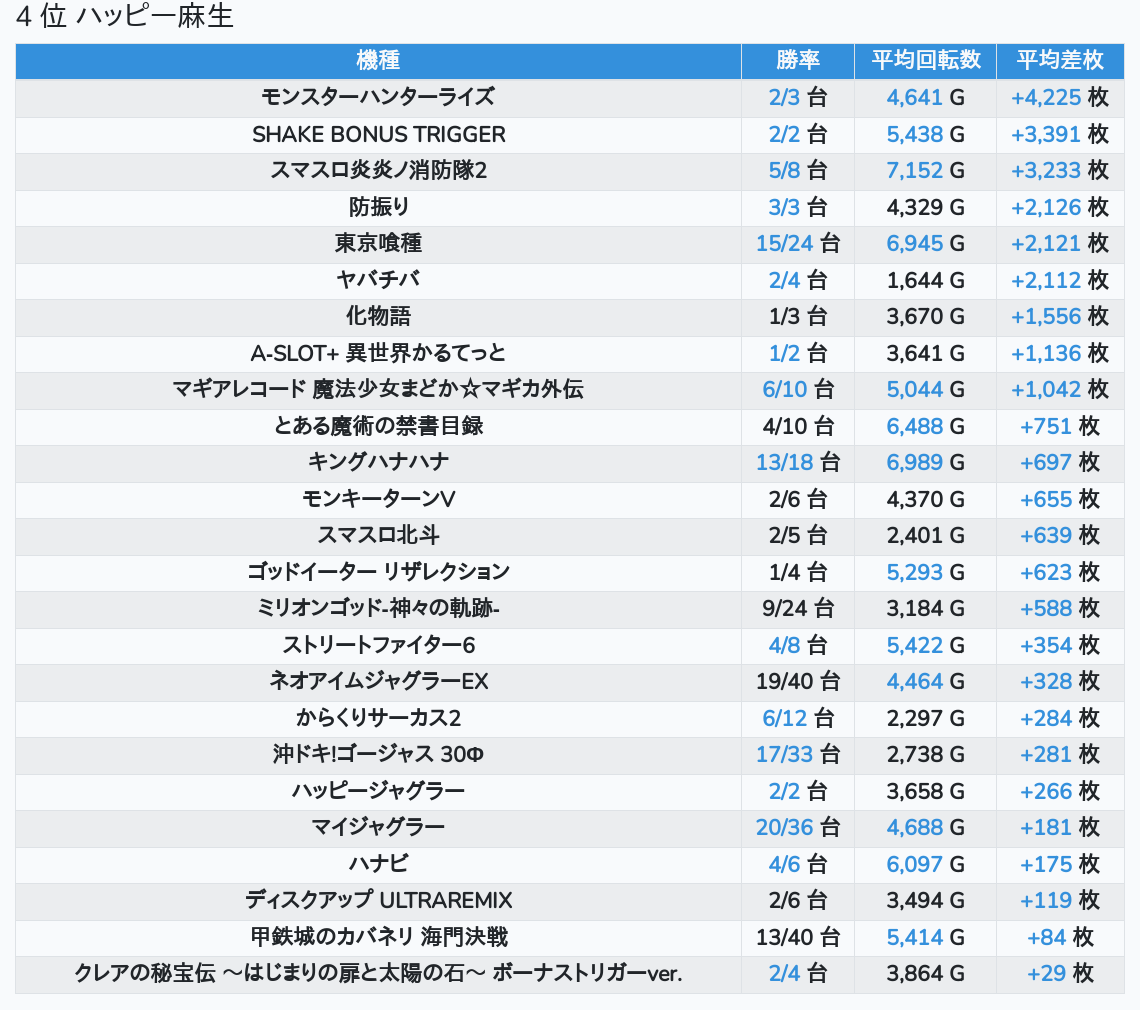Select 甲鉄城のカバネリ 海門決戦 machine name

point(378,937)
